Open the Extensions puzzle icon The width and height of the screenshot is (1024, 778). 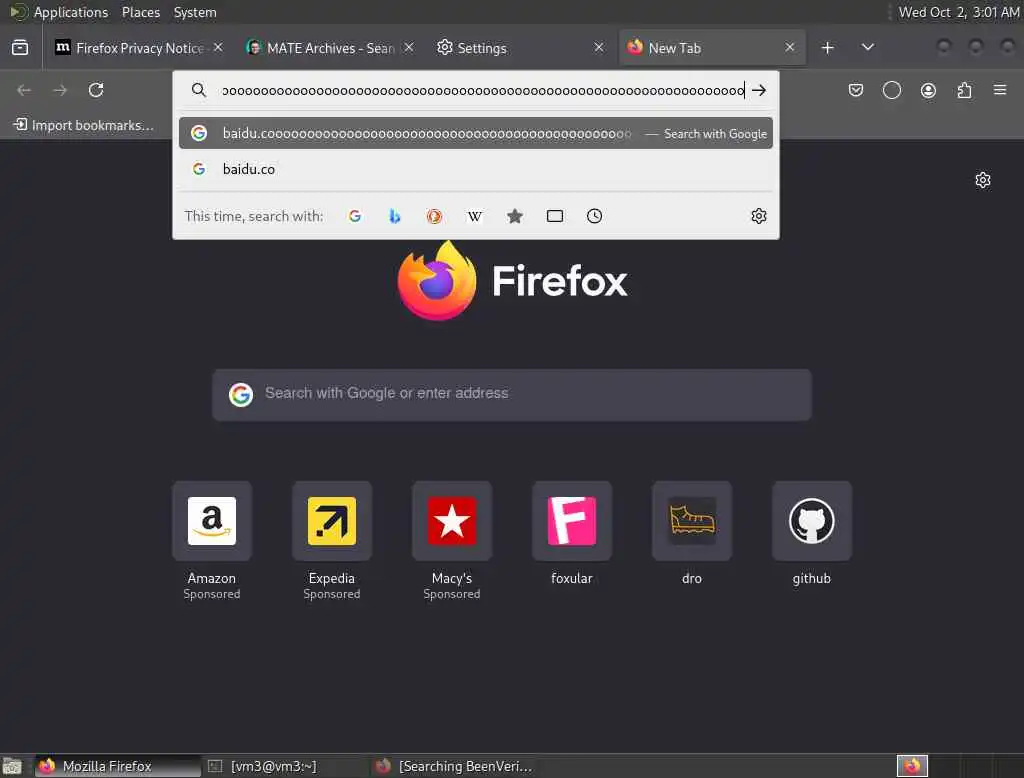pos(964,90)
